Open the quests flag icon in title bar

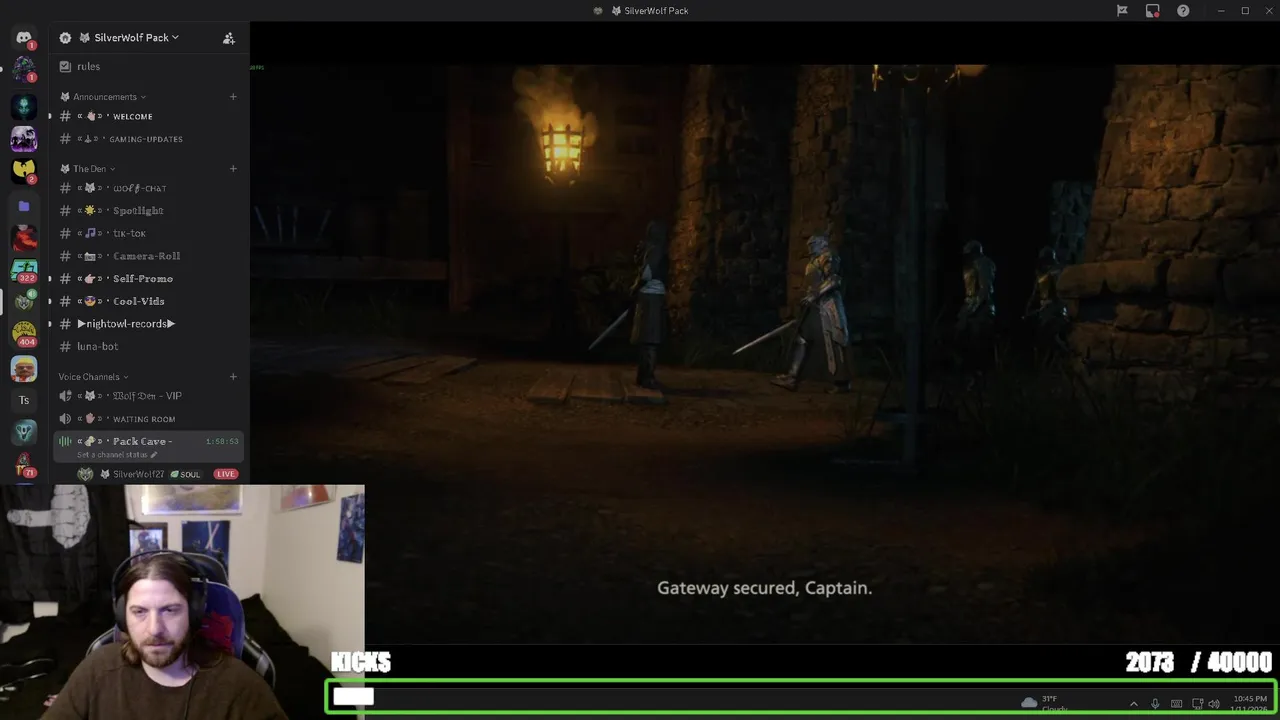(x=1122, y=11)
